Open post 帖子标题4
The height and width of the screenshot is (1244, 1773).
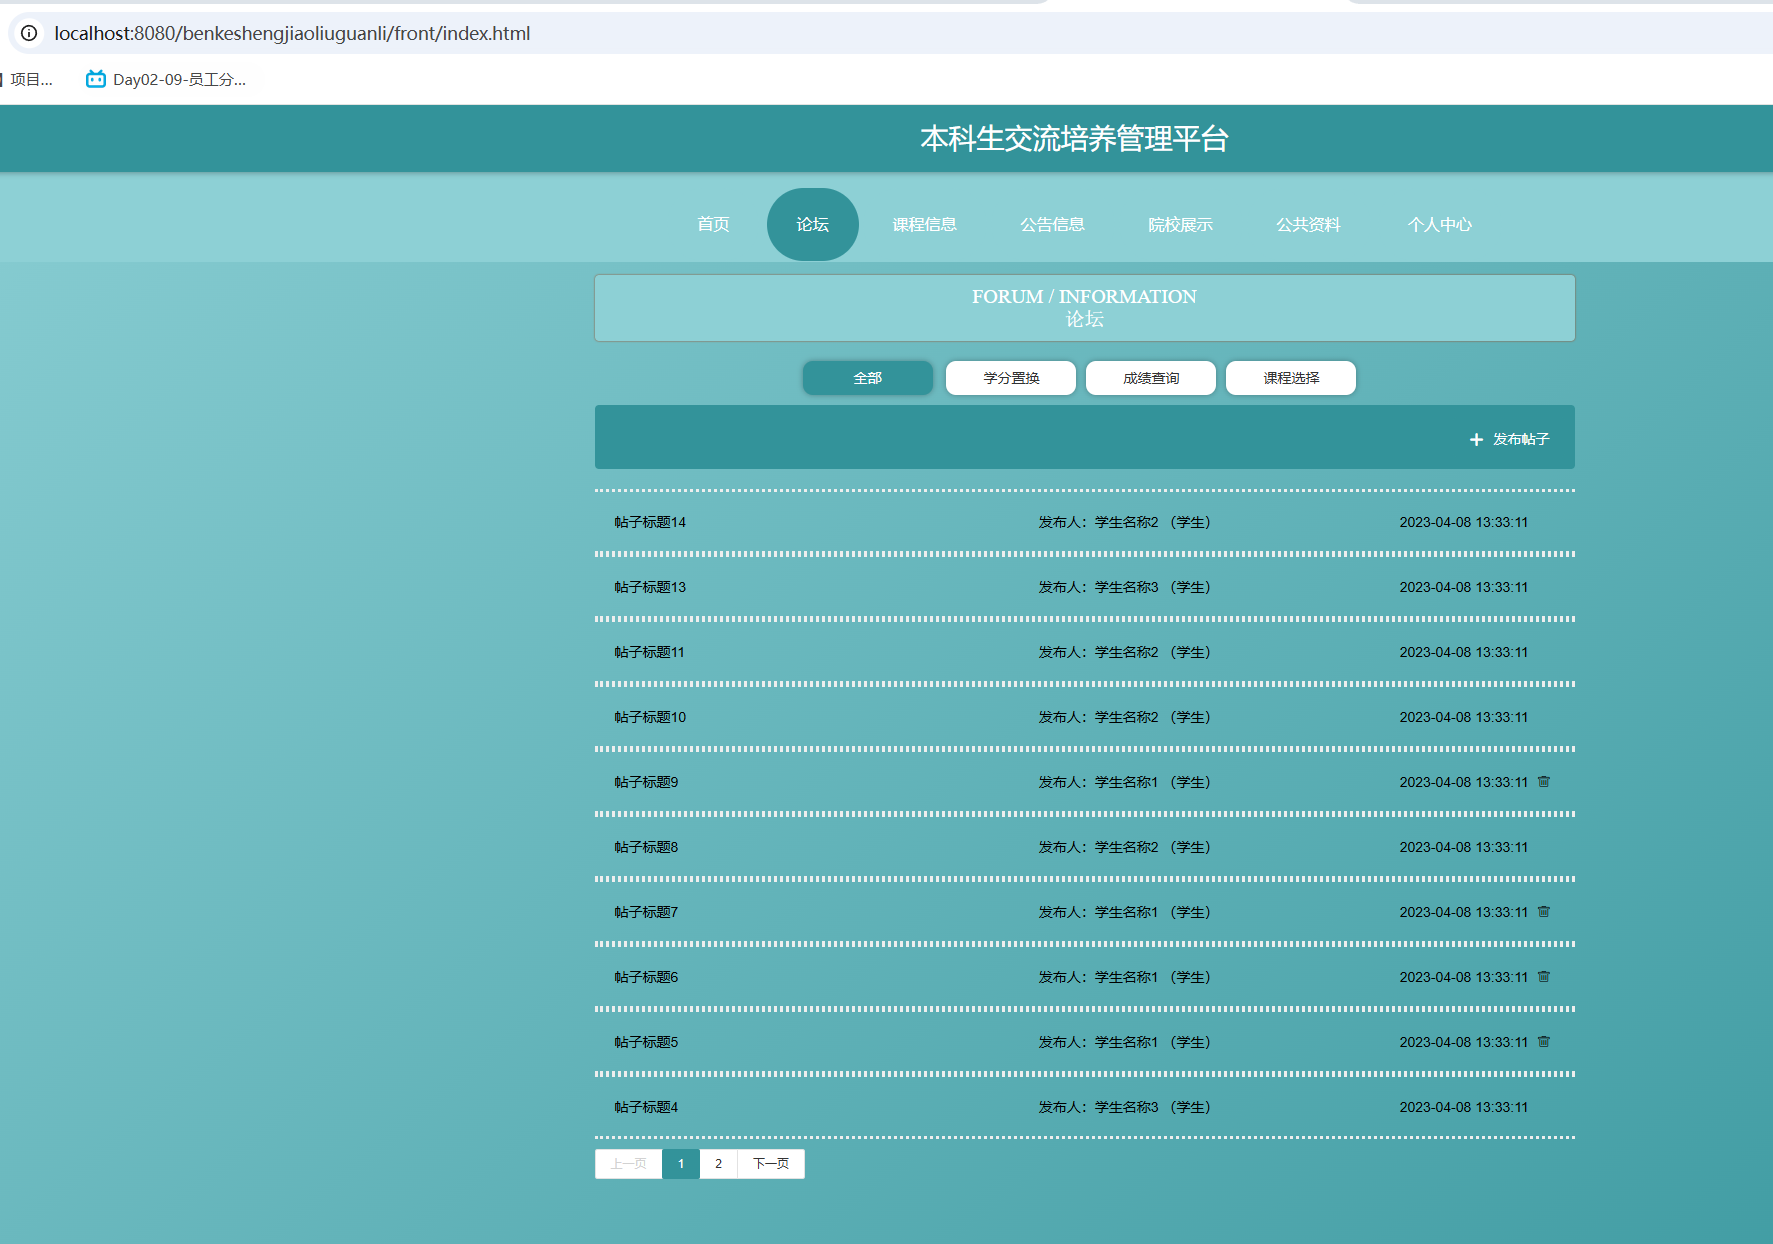tap(646, 1107)
